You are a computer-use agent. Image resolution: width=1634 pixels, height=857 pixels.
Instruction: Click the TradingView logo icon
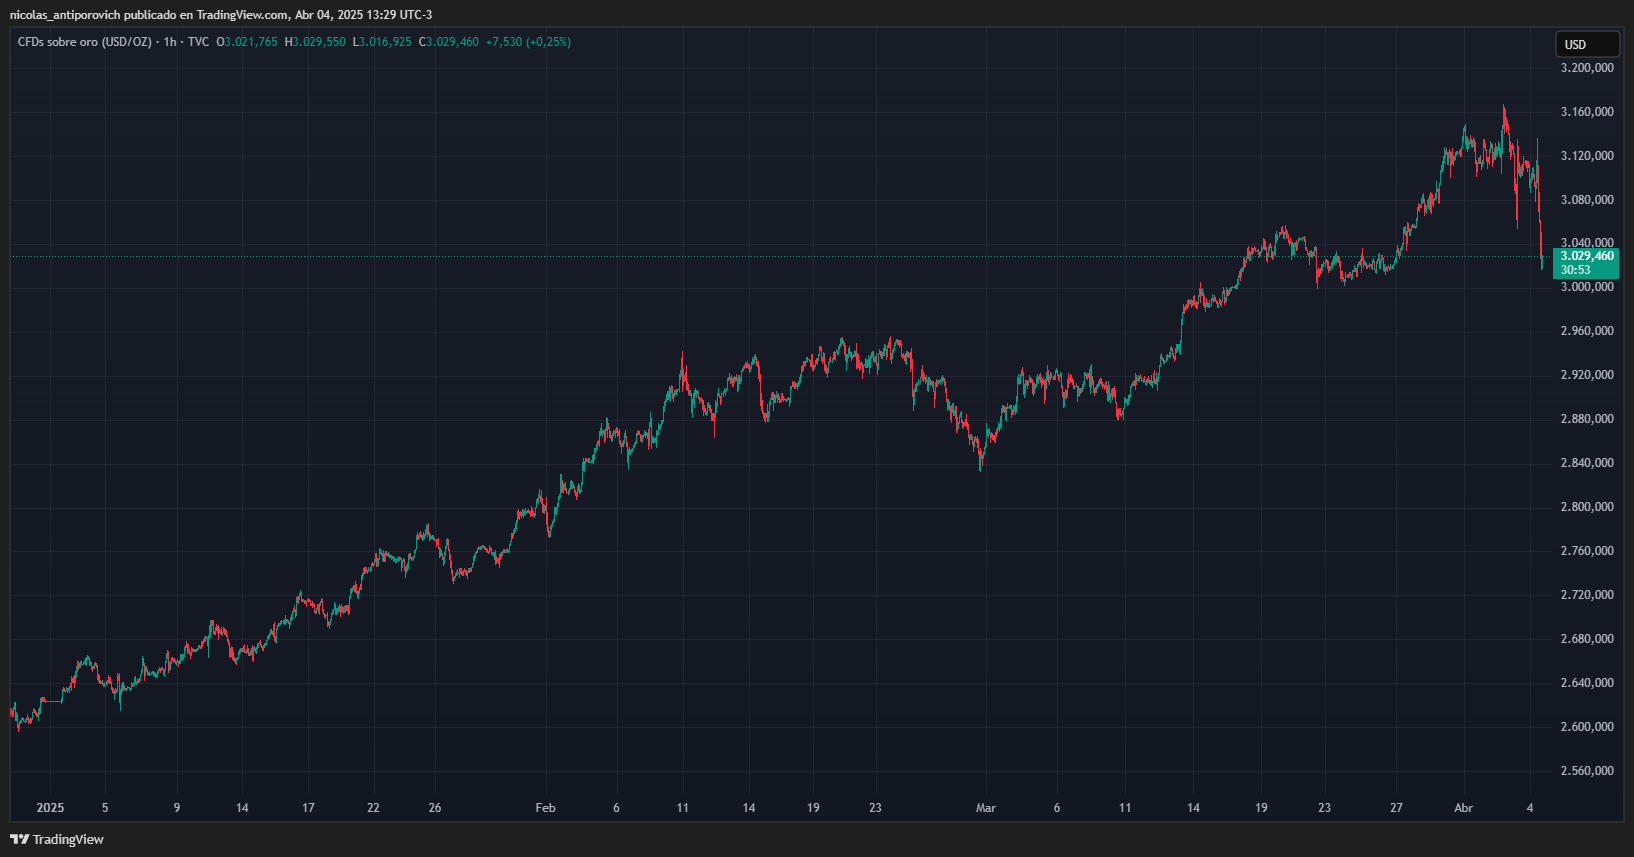[x=19, y=839]
